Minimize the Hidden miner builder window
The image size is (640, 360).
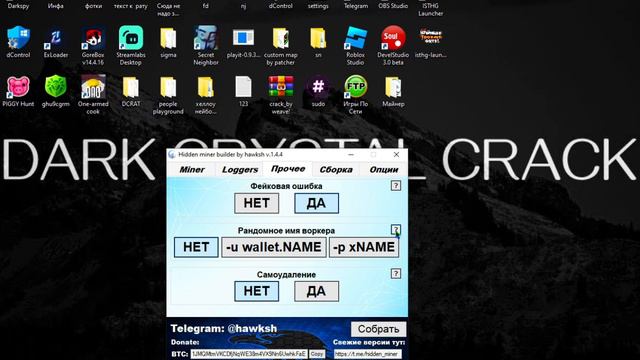pyautogui.click(x=351, y=155)
